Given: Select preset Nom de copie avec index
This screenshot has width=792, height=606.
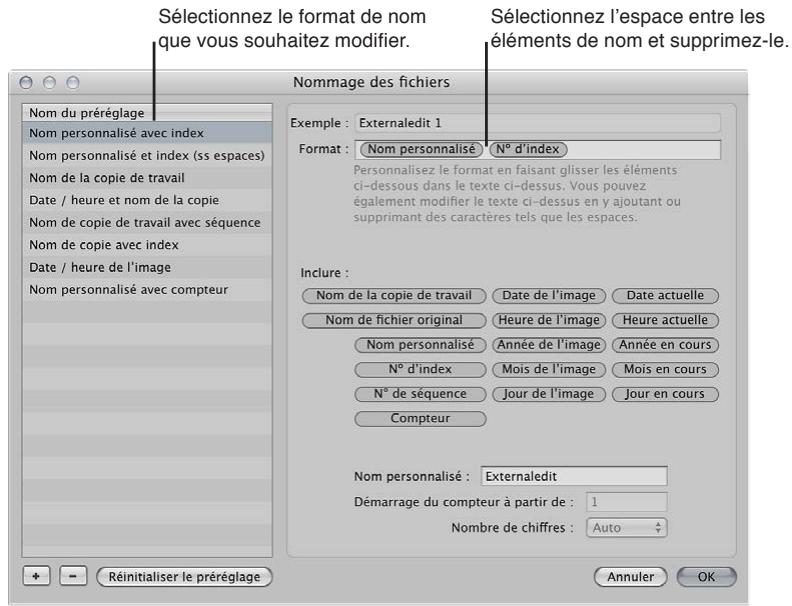Looking at the screenshot, I should pyautogui.click(x=147, y=245).
